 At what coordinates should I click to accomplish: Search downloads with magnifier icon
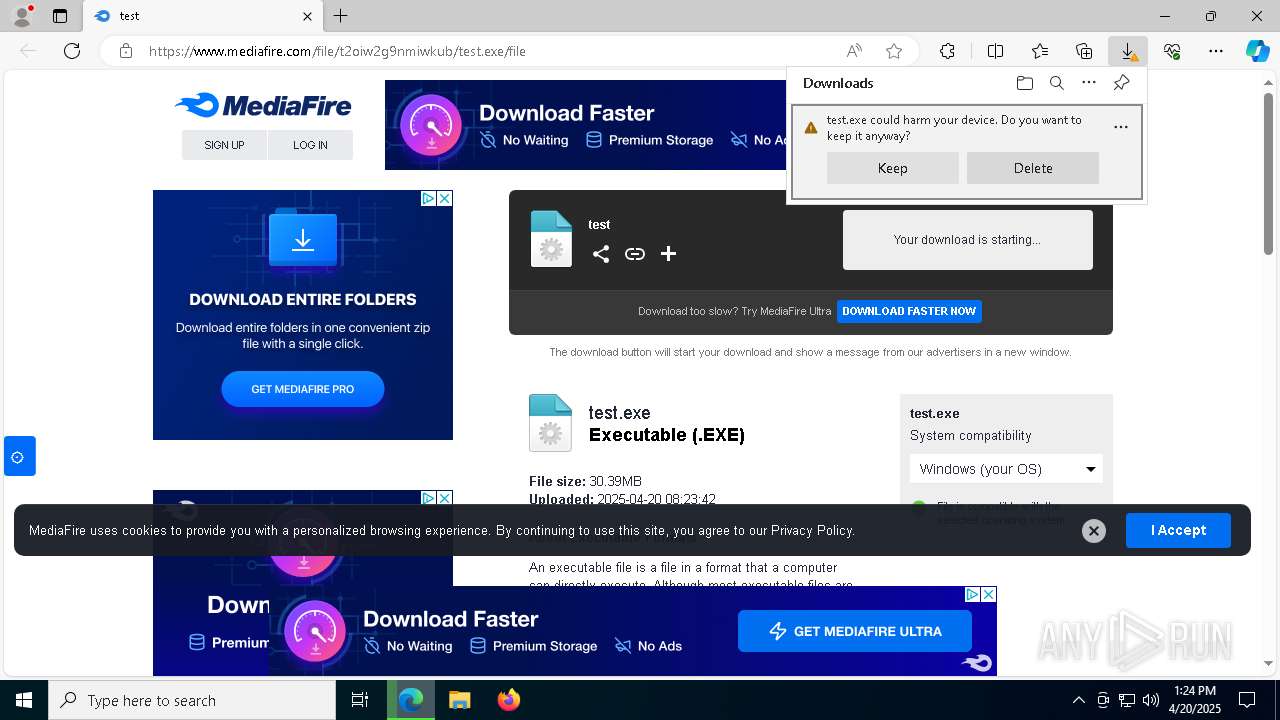1057,83
